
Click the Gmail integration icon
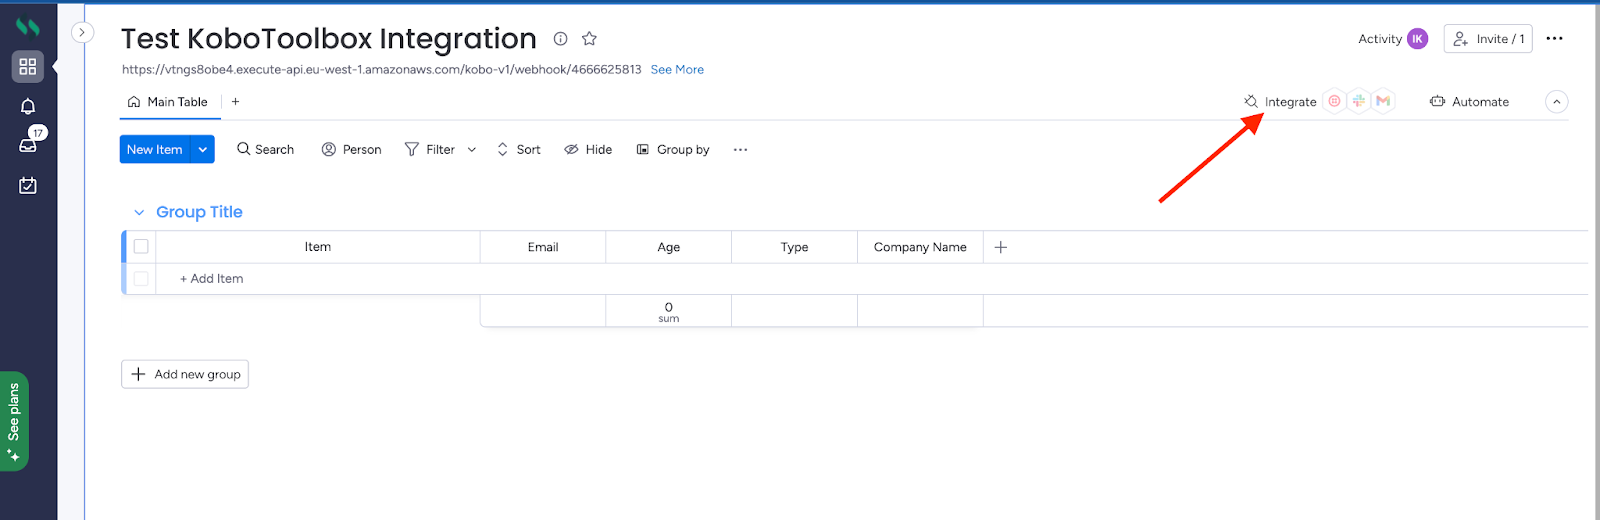point(1383,101)
